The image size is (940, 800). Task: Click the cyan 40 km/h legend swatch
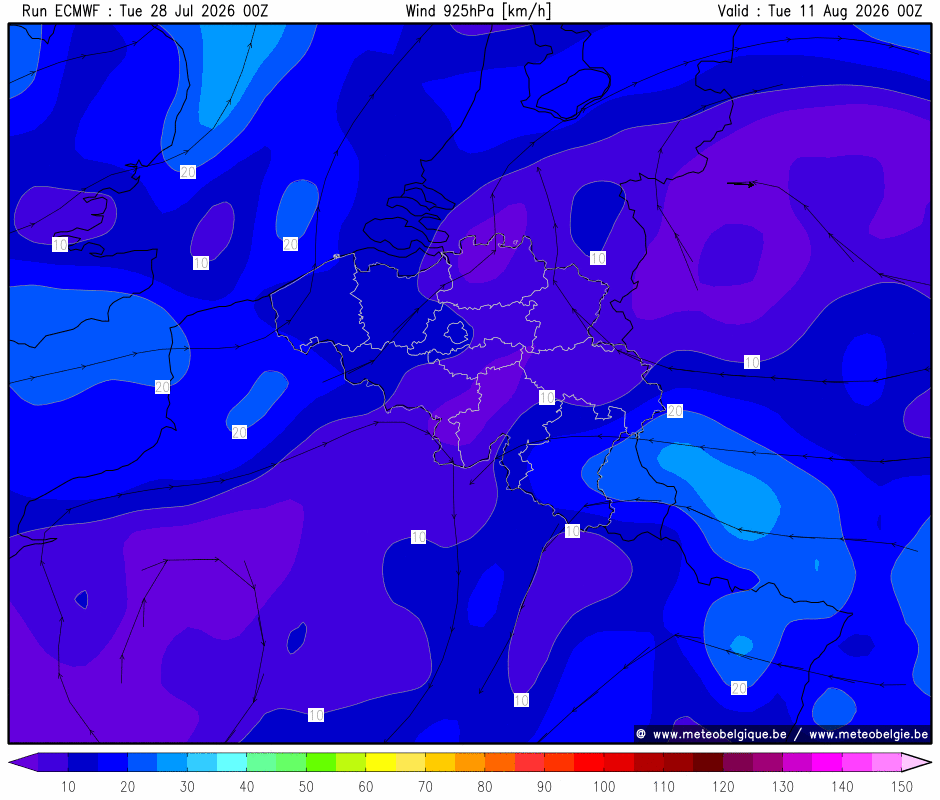(x=232, y=762)
